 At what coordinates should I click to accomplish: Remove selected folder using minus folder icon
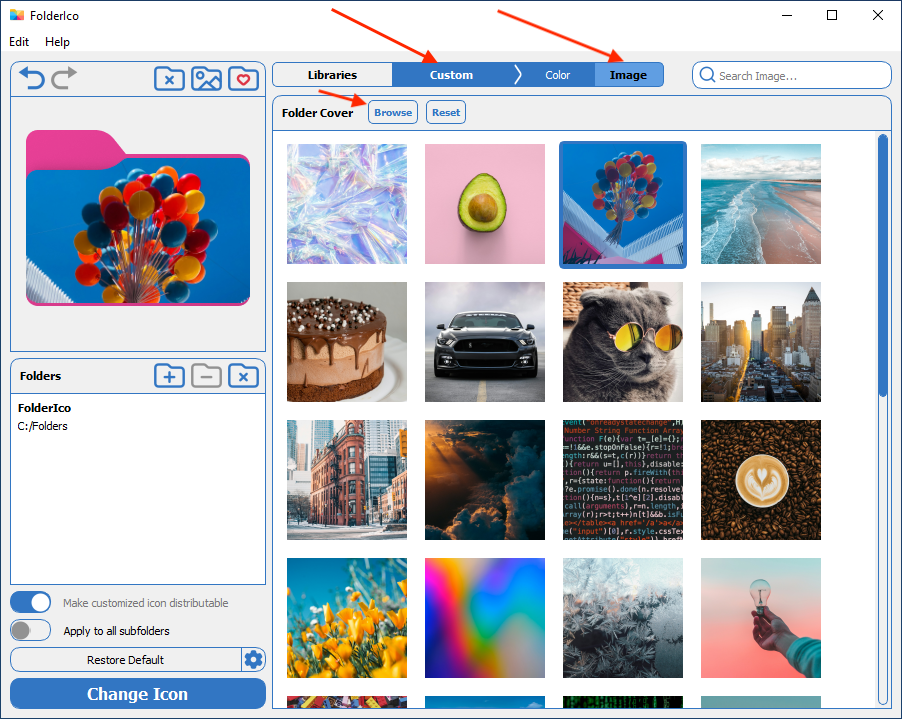tap(206, 376)
